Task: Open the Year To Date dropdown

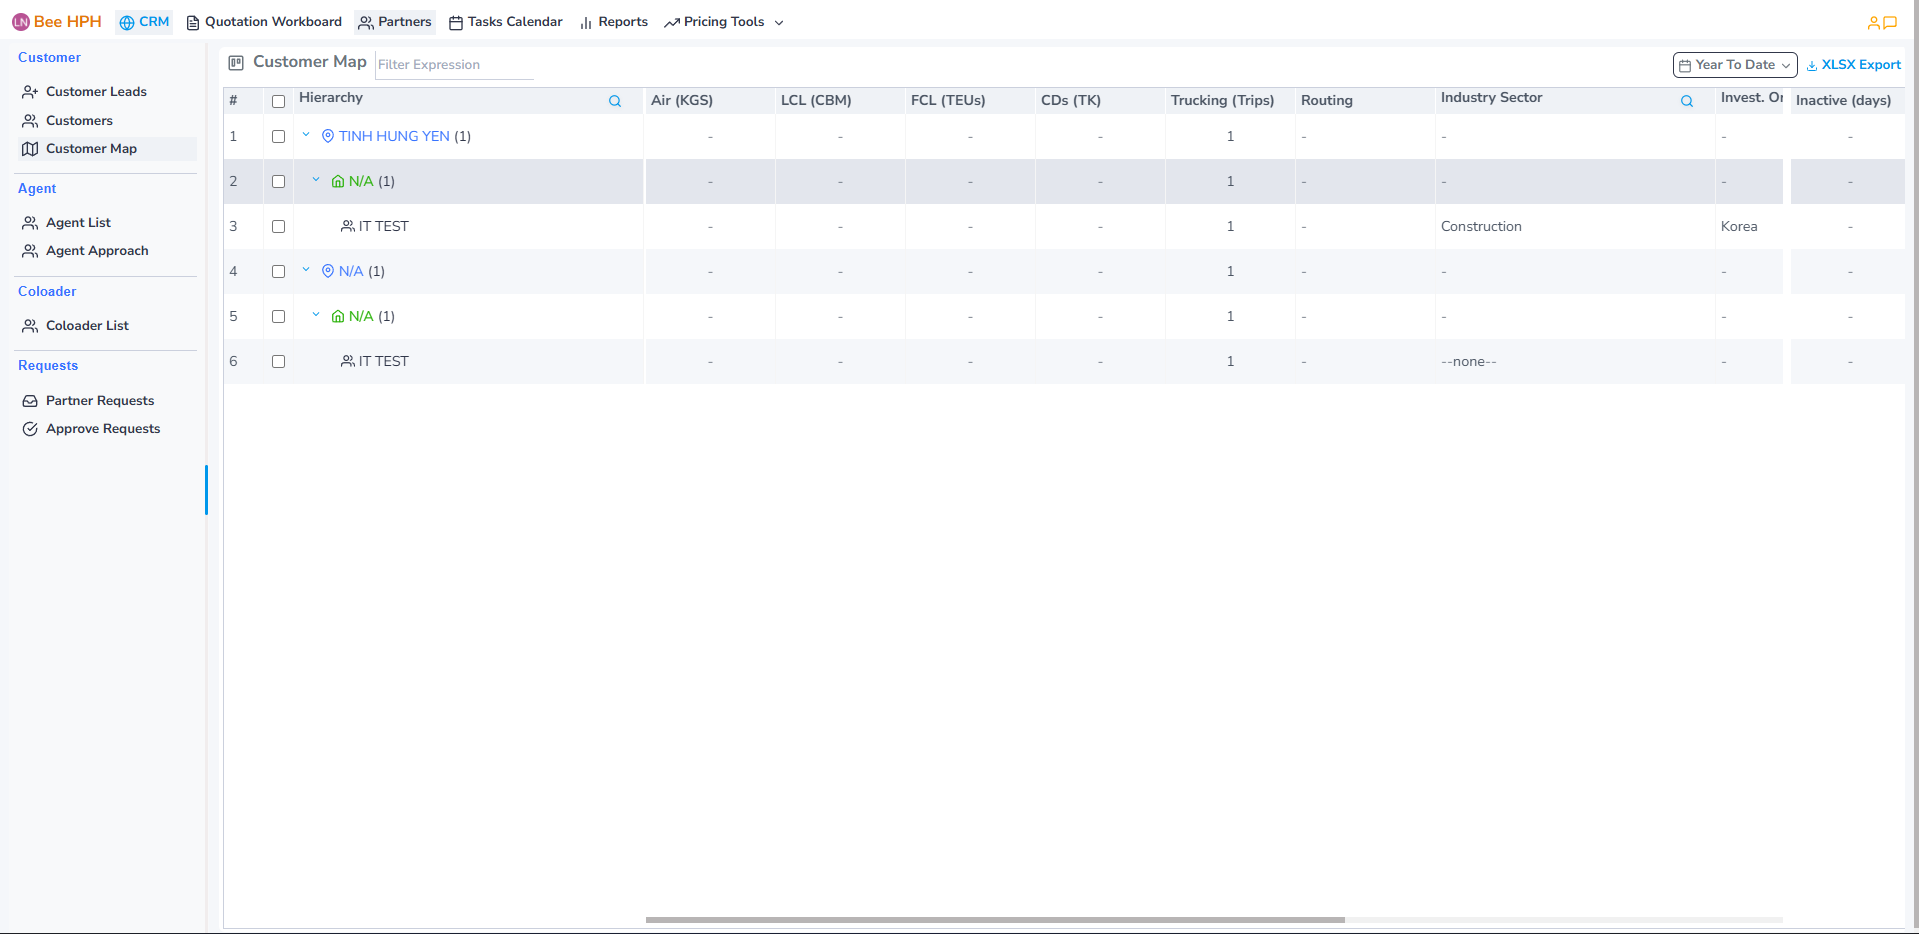Action: coord(1734,65)
